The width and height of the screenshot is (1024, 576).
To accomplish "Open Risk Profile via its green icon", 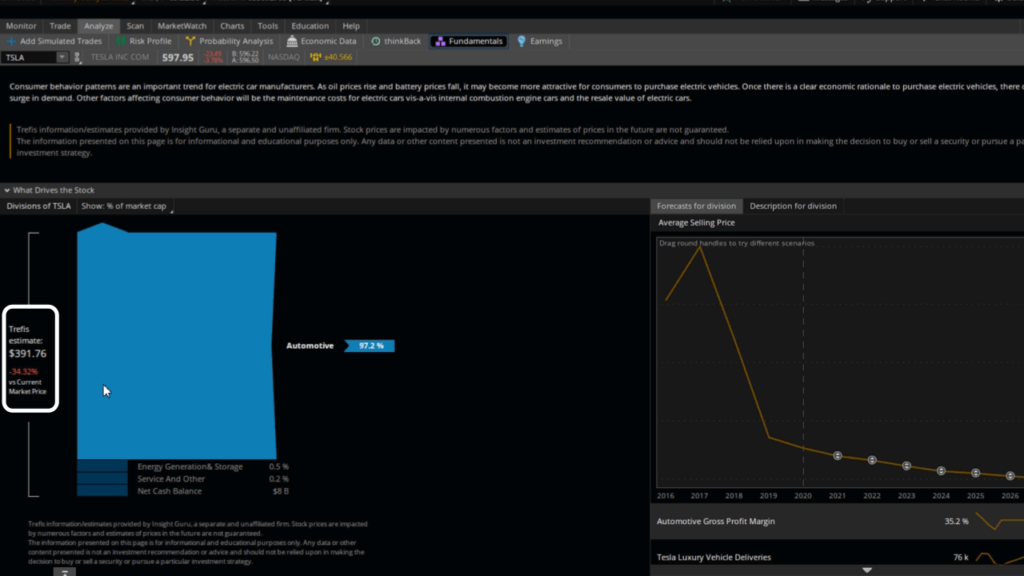I will click(x=121, y=41).
